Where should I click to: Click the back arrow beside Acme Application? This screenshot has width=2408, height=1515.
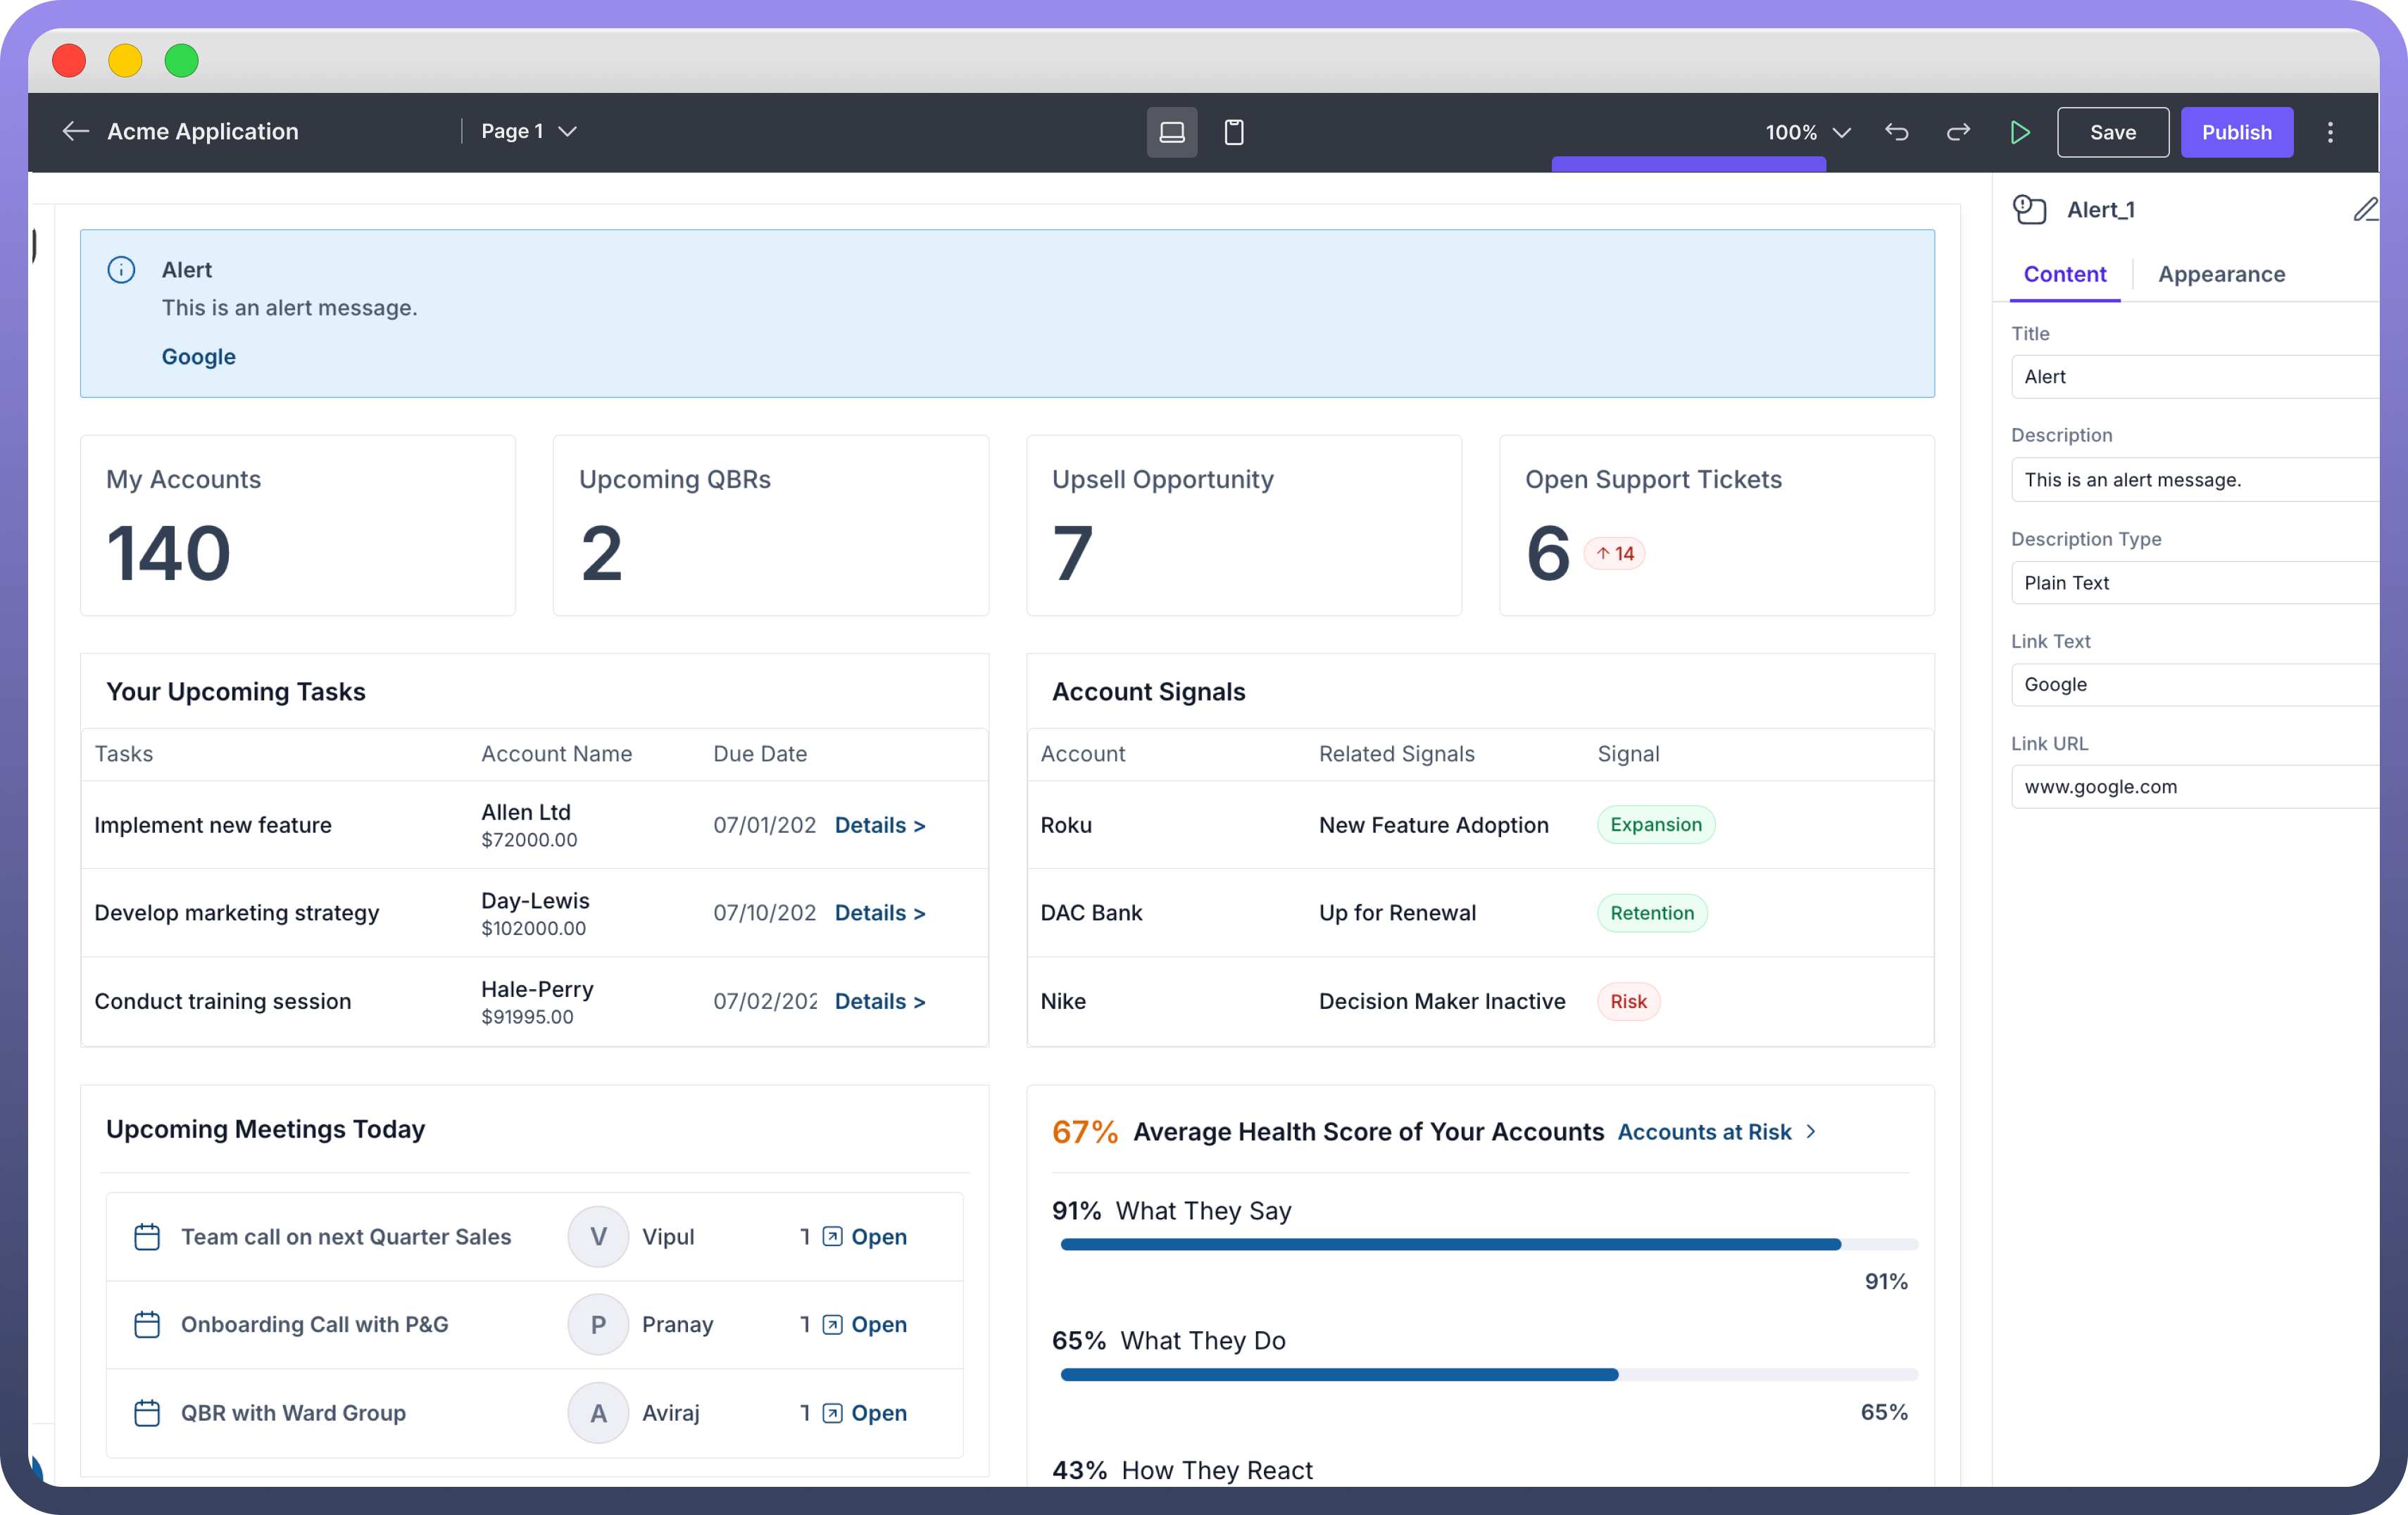point(75,131)
